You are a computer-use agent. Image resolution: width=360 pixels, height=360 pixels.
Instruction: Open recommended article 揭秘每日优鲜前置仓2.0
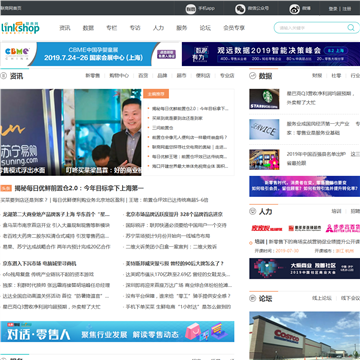190,109
